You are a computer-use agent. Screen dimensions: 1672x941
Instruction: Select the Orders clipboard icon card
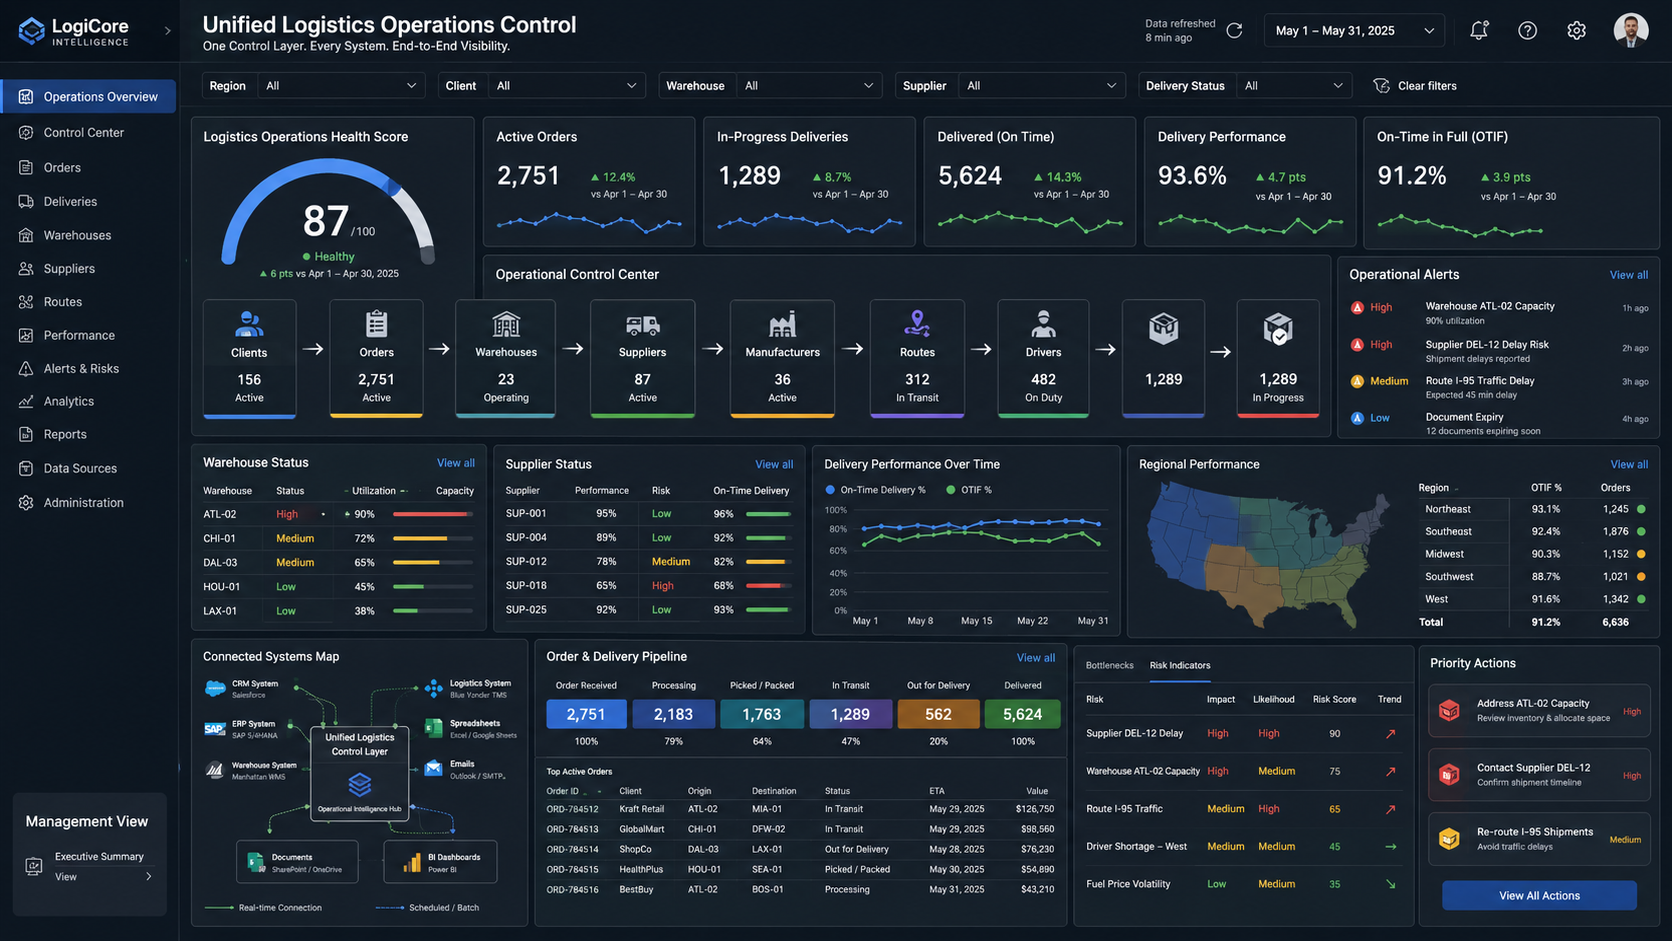click(x=376, y=358)
